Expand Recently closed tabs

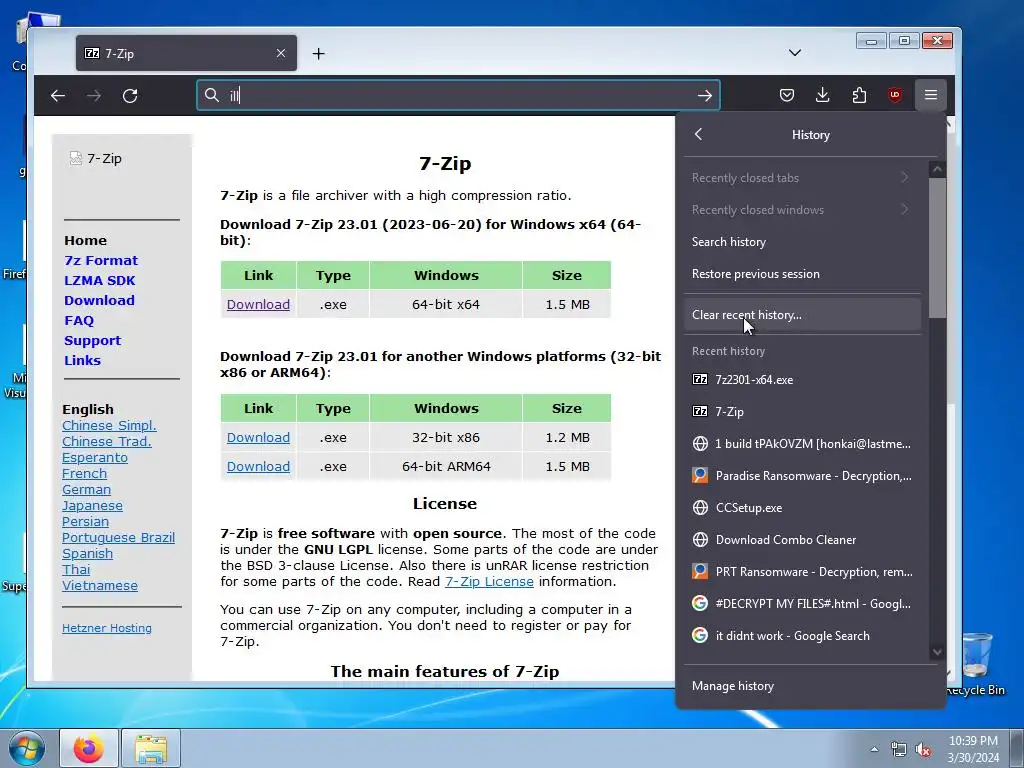(802, 178)
